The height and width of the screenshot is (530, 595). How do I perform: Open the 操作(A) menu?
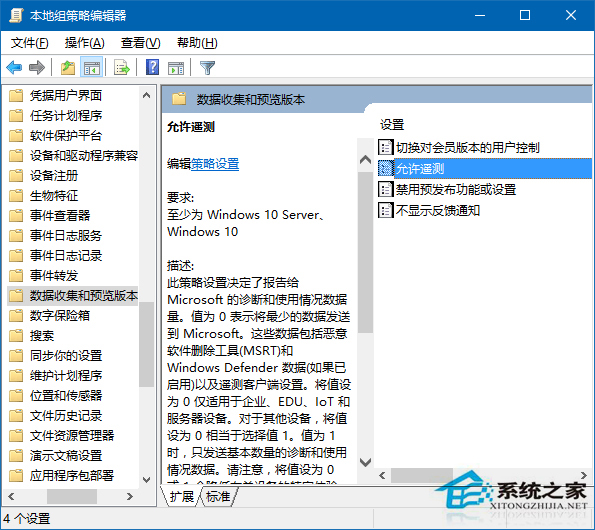(x=85, y=43)
